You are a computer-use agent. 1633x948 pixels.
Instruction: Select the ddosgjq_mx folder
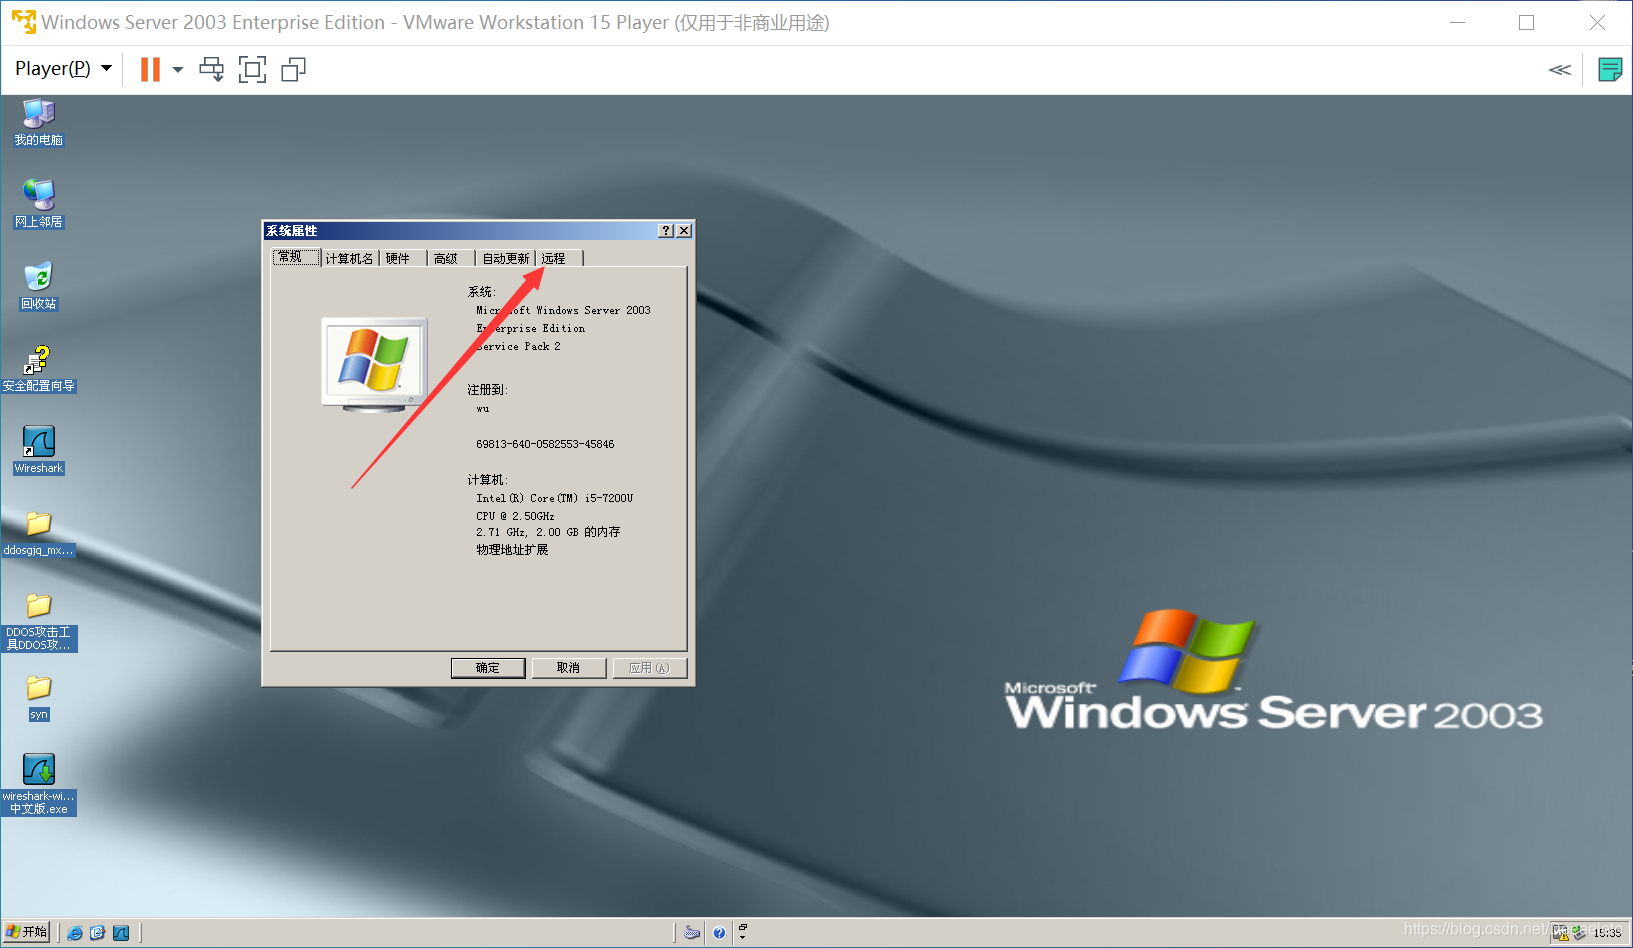coord(39,533)
